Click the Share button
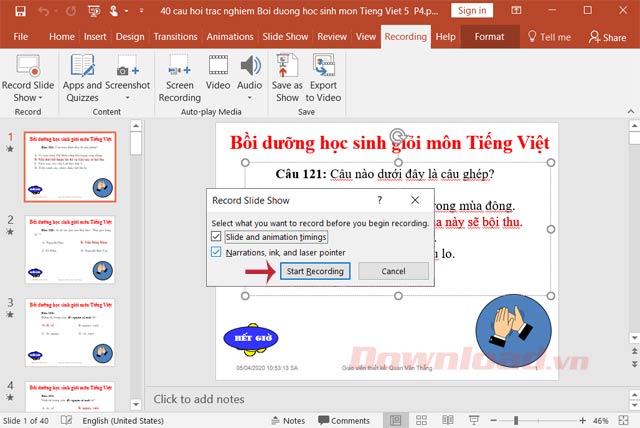The image size is (640, 428). click(x=607, y=37)
